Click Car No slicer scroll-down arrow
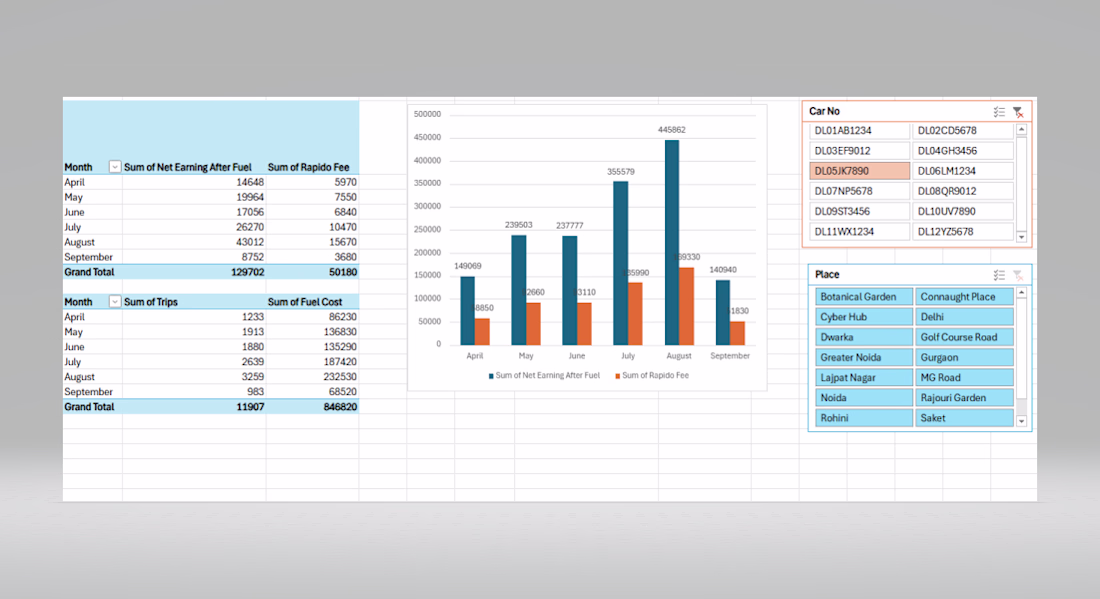The height and width of the screenshot is (599, 1100). pos(1021,237)
